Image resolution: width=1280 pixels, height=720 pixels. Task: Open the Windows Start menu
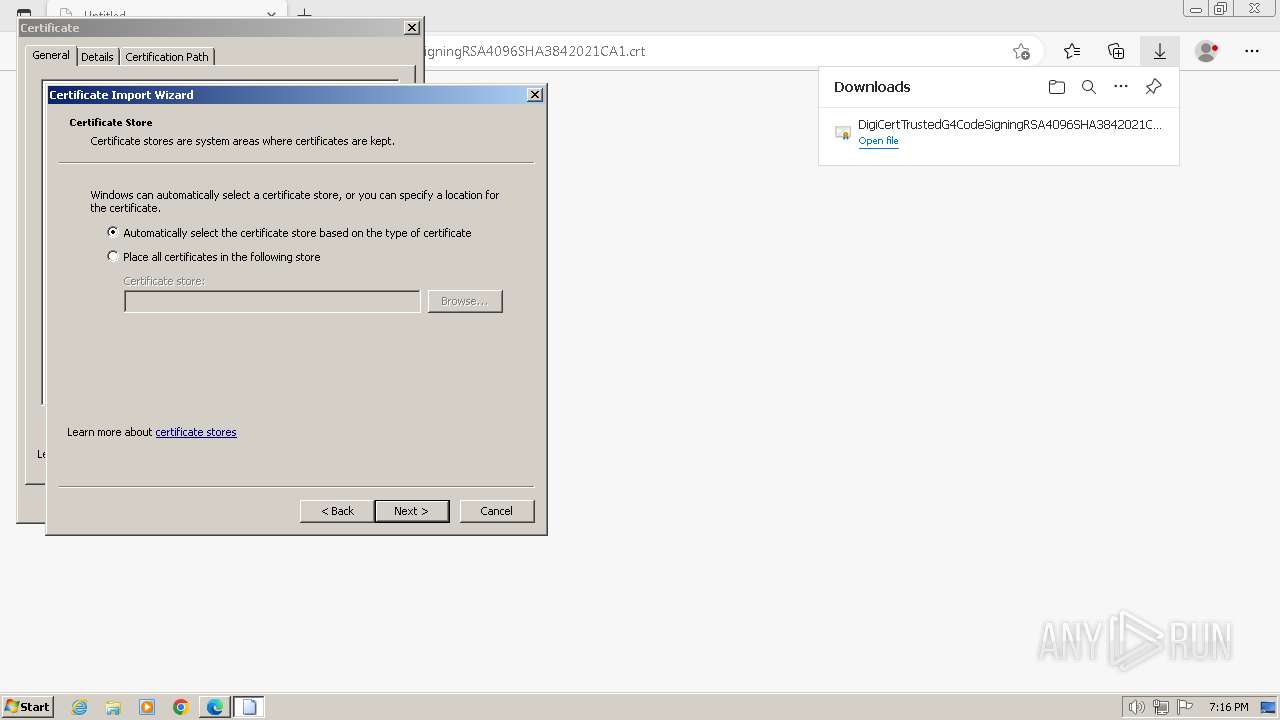[27, 707]
